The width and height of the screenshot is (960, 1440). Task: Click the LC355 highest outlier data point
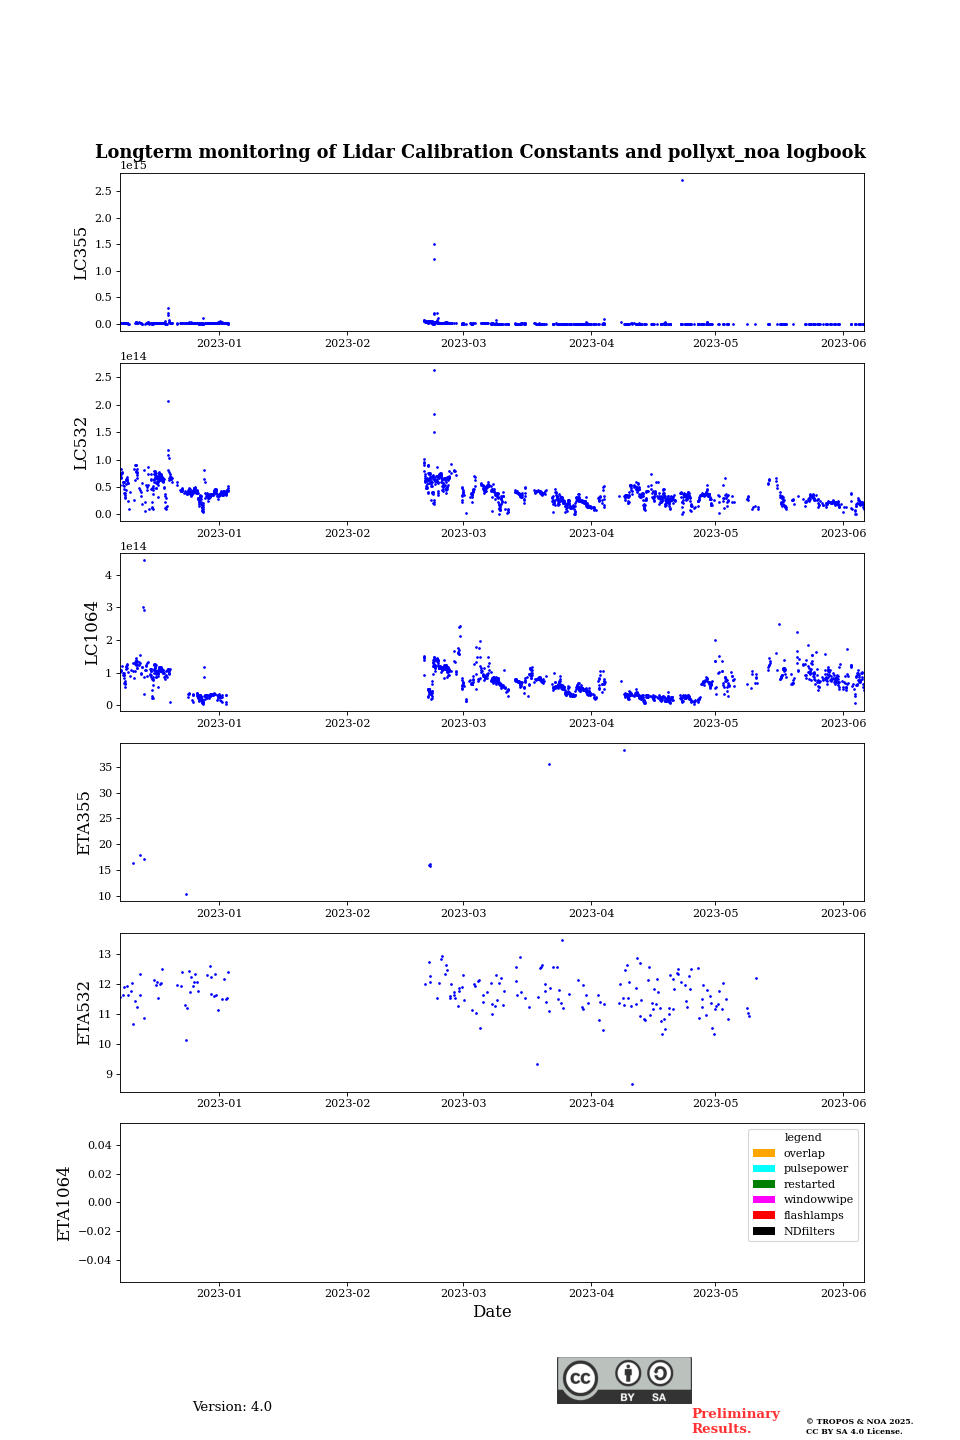682,180
